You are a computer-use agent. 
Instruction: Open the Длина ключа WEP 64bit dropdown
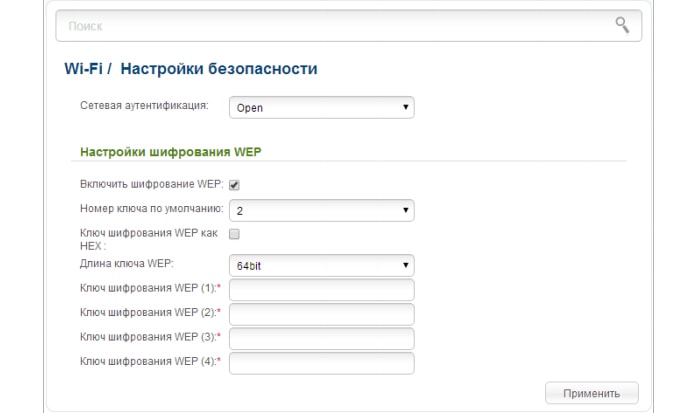[321, 266]
